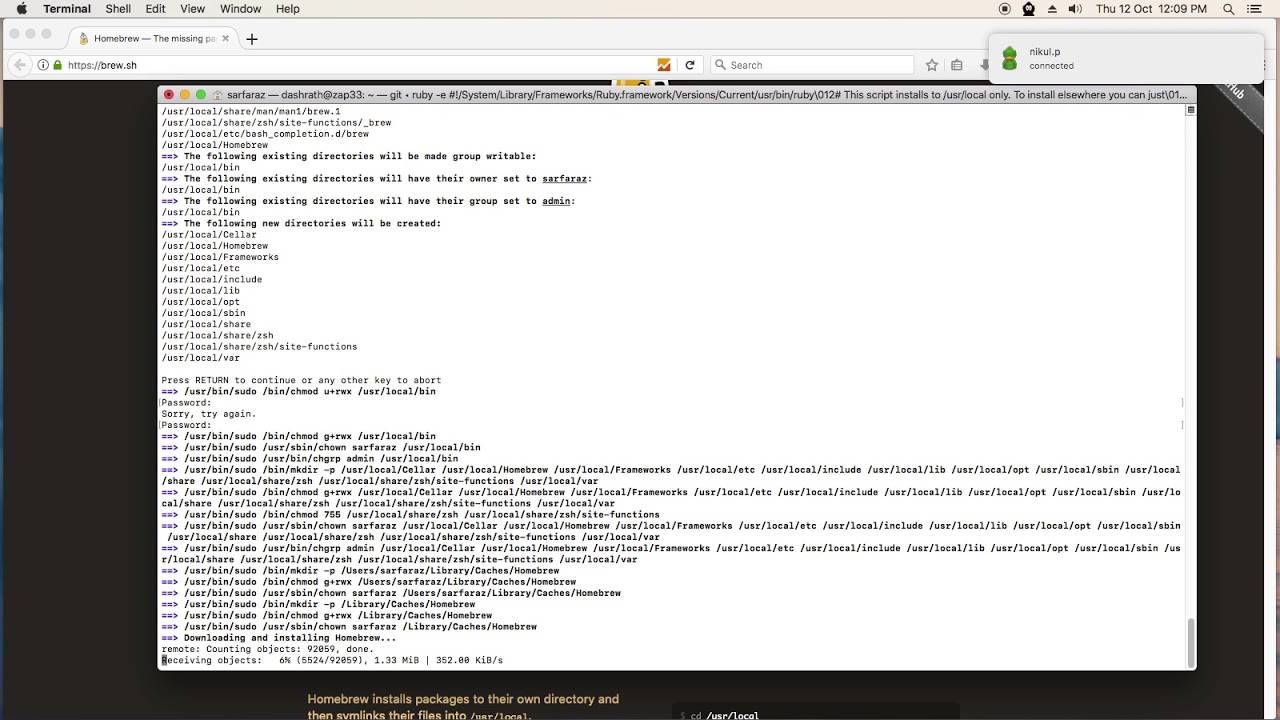The height and width of the screenshot is (720, 1280).
Task: Close the Homebrew browser tab
Action: (225, 38)
